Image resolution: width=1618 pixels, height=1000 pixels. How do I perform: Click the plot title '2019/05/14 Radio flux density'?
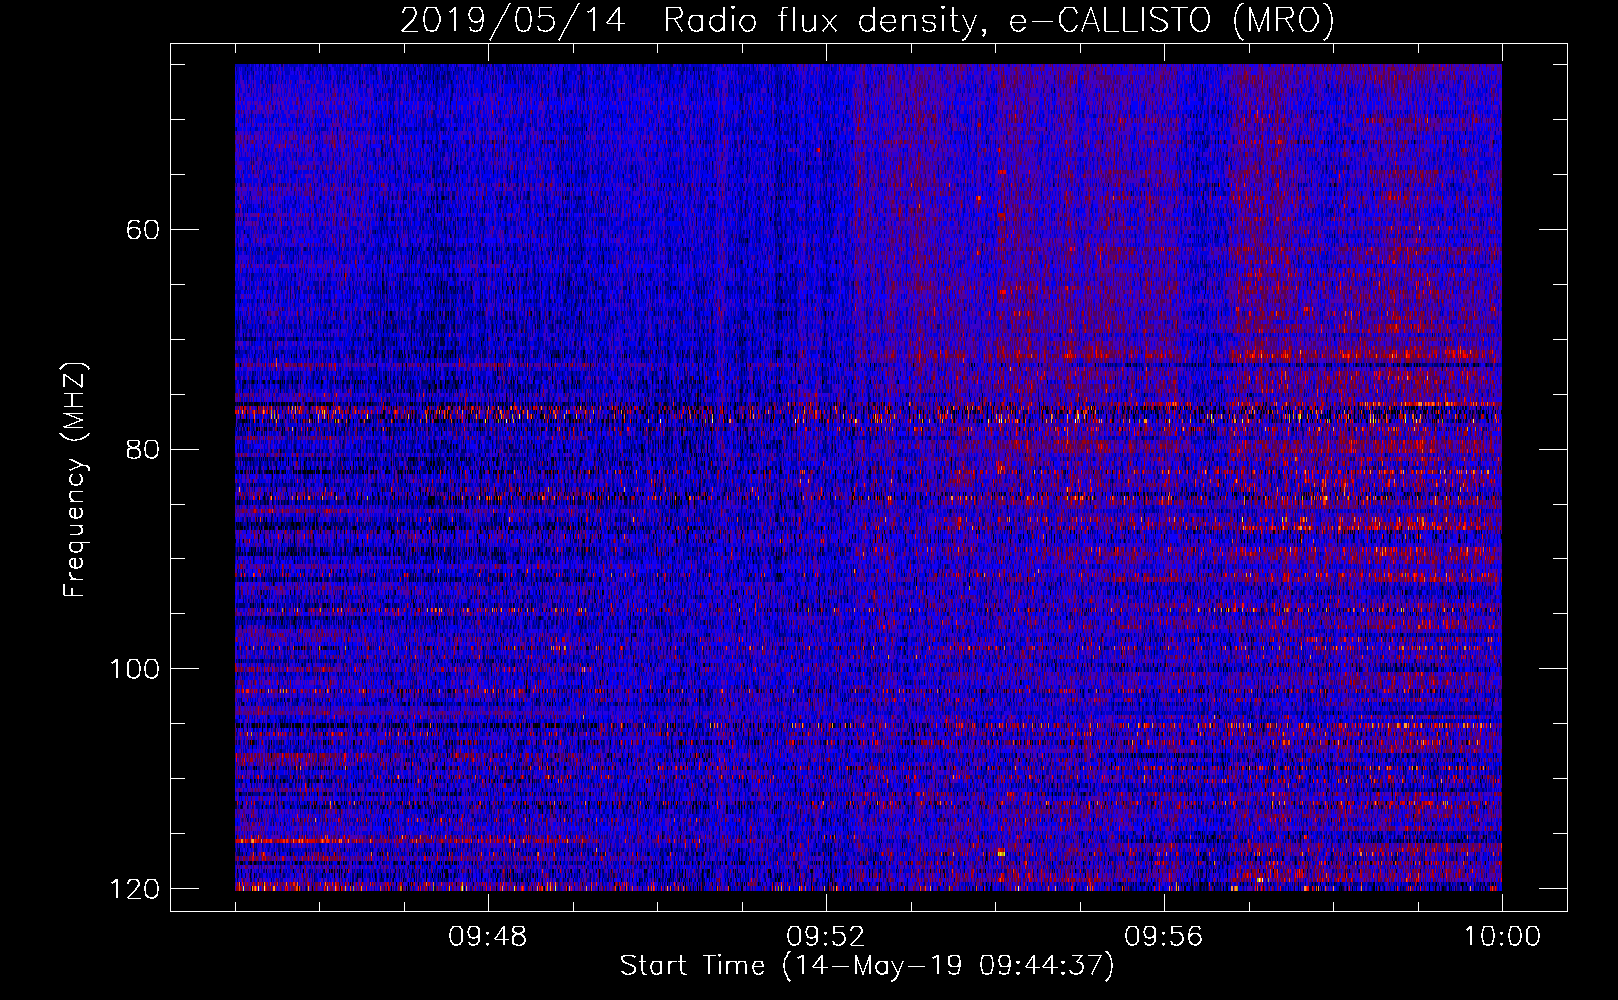[x=867, y=21]
